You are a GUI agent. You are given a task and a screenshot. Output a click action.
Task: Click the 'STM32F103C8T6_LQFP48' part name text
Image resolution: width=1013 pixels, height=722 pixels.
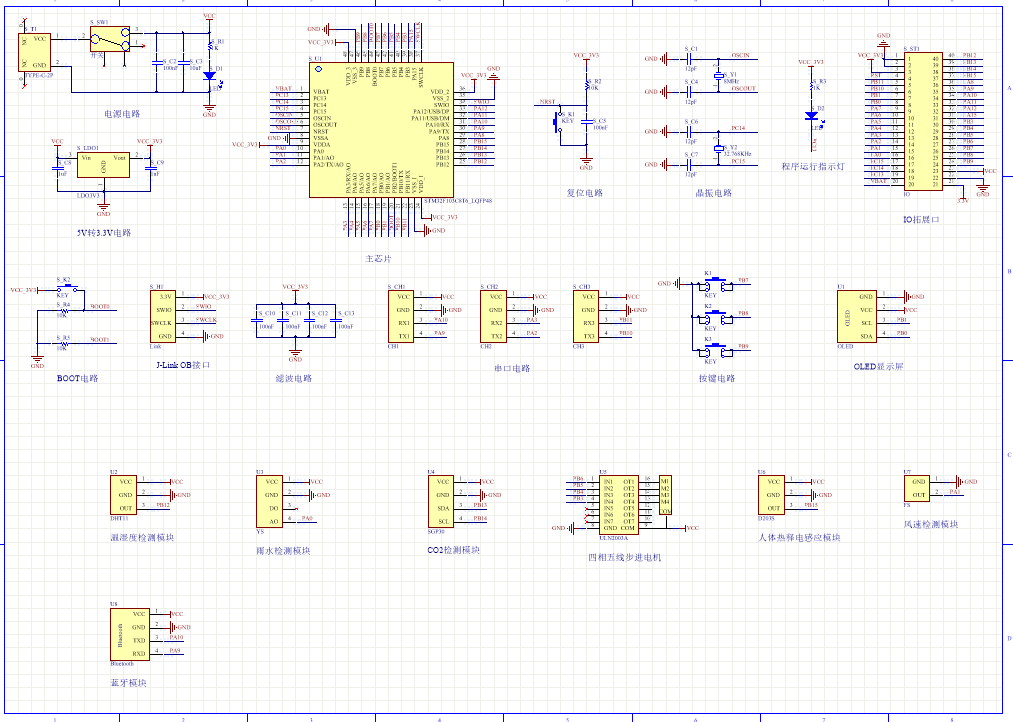click(x=458, y=201)
